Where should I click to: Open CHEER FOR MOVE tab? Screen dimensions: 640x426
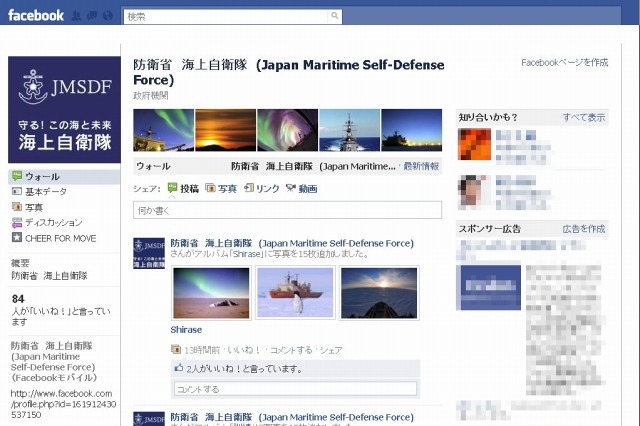tap(60, 238)
